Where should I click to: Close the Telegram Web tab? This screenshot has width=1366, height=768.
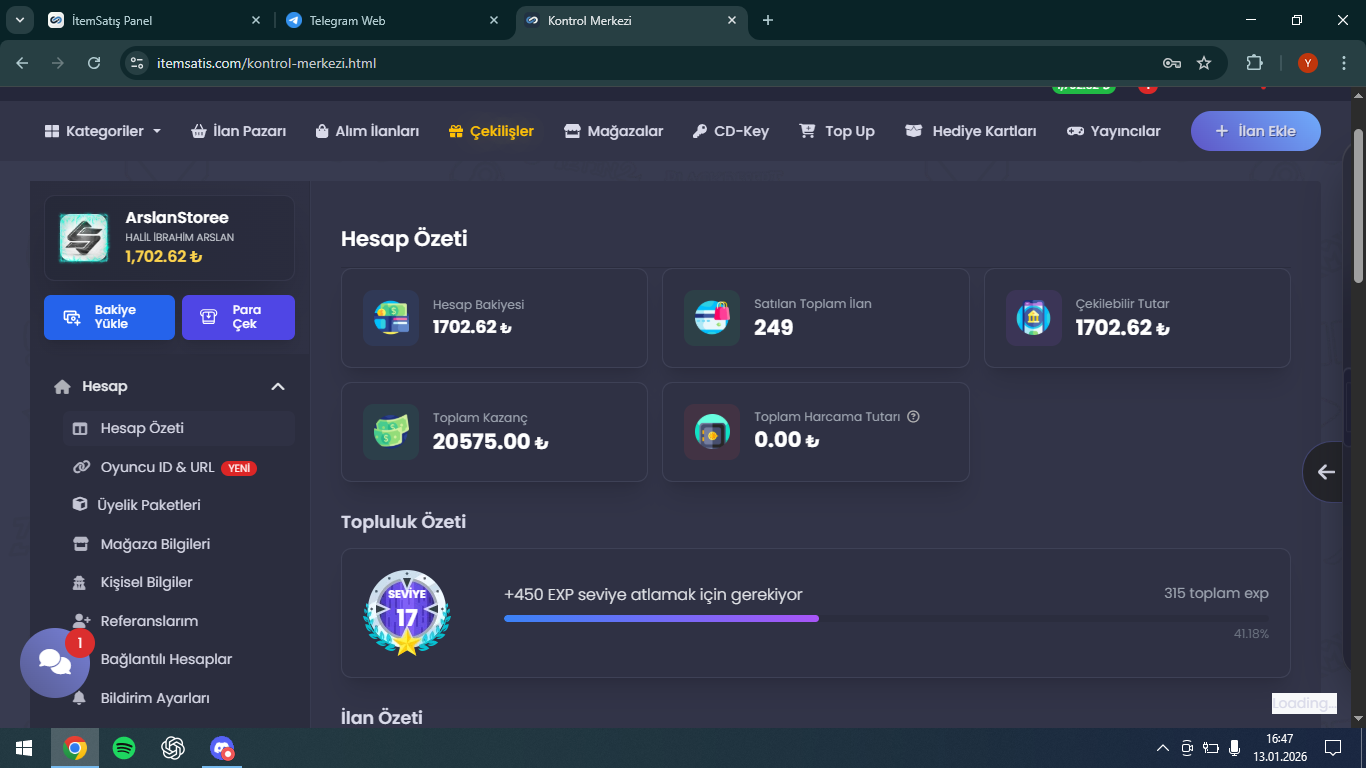pyautogui.click(x=494, y=20)
